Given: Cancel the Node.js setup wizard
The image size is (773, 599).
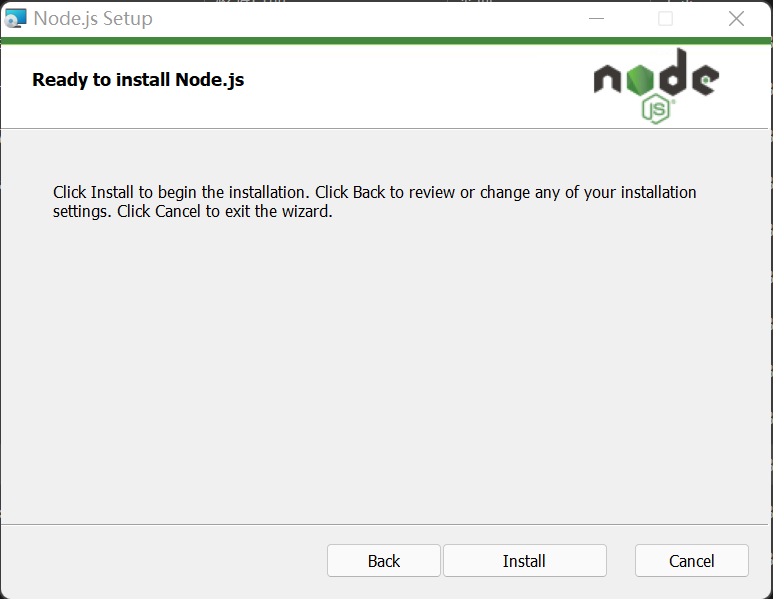Looking at the screenshot, I should point(692,561).
